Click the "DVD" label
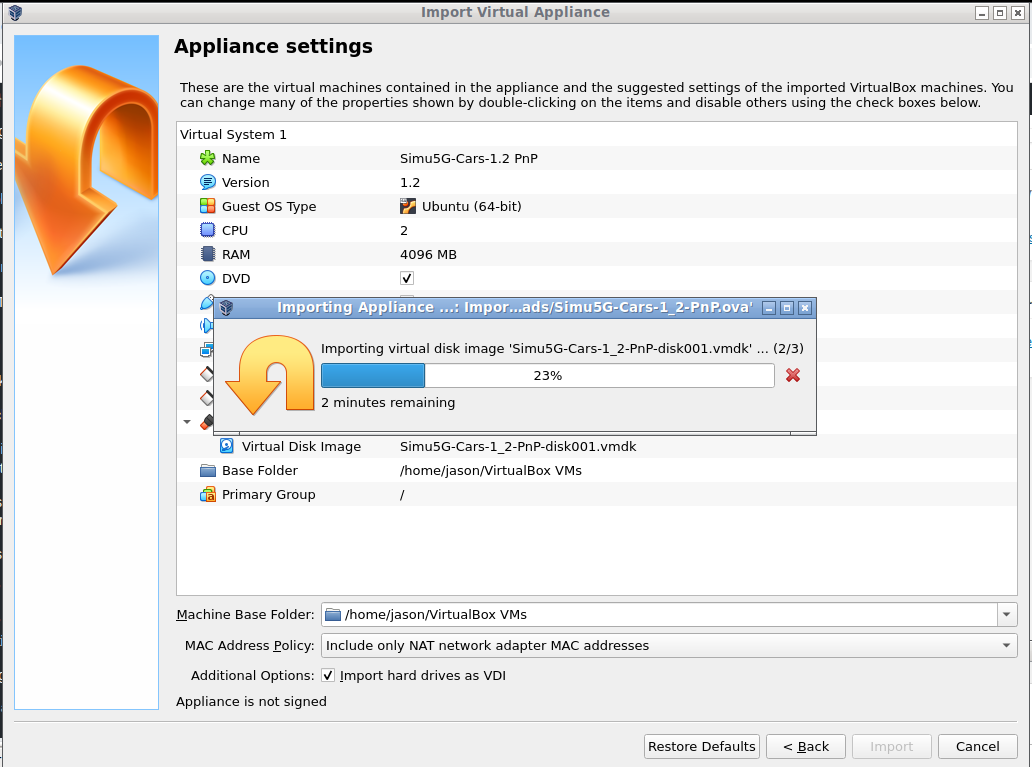 point(236,278)
